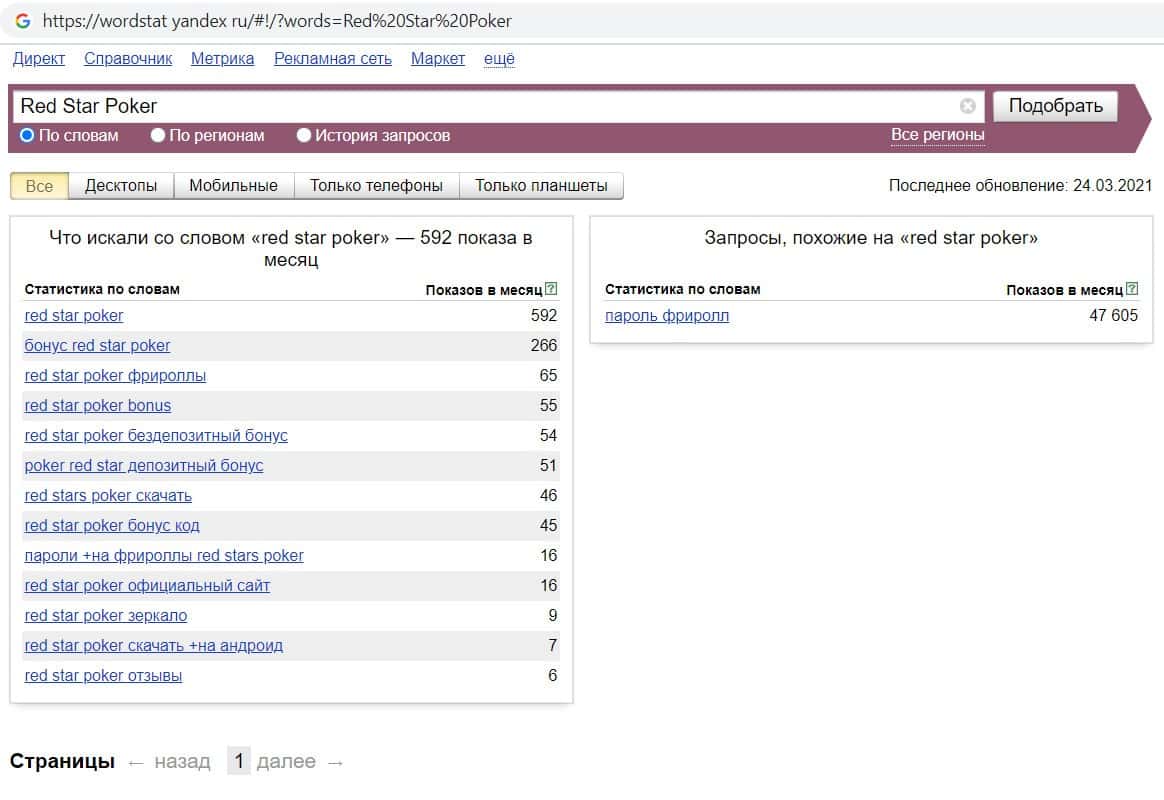Select the 'По словам' radio button
The height and width of the screenshot is (800, 1164).
pos(27,135)
